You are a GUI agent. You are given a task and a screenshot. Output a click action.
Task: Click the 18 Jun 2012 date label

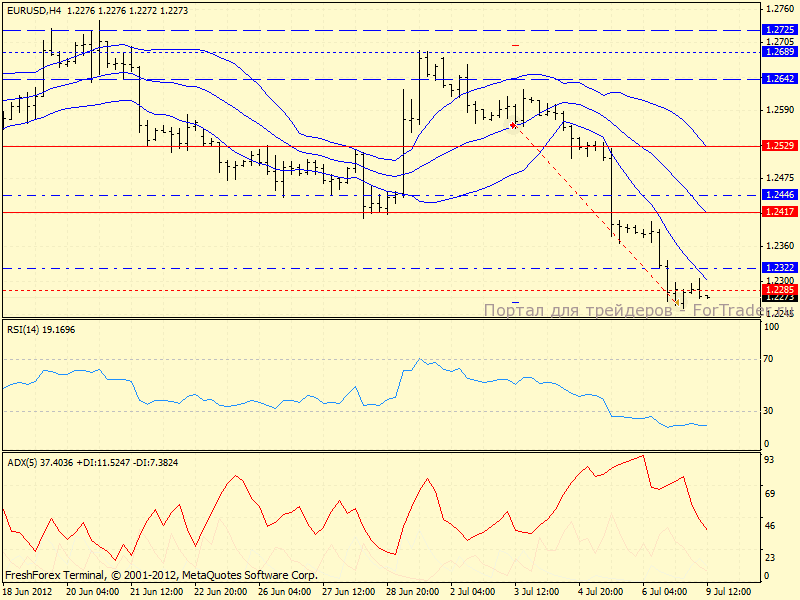point(28,592)
